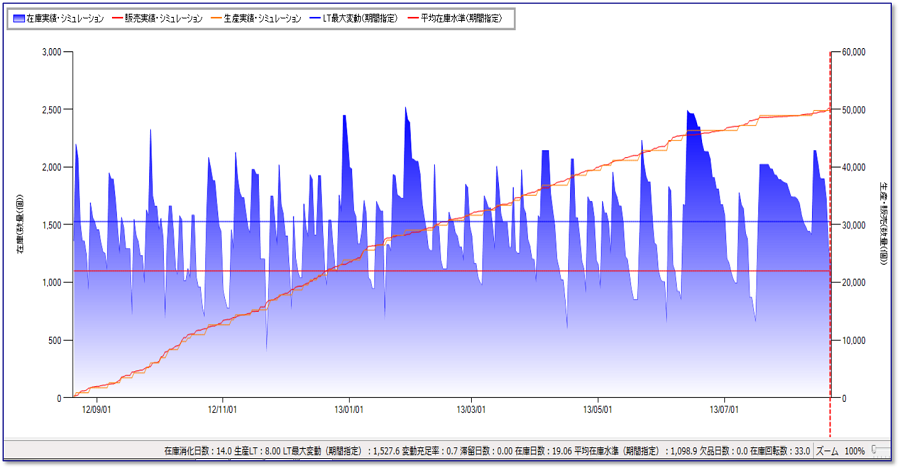This screenshot has height=469, width=900.
Task: Click the red dashed vertical end marker
Action: click(831, 250)
